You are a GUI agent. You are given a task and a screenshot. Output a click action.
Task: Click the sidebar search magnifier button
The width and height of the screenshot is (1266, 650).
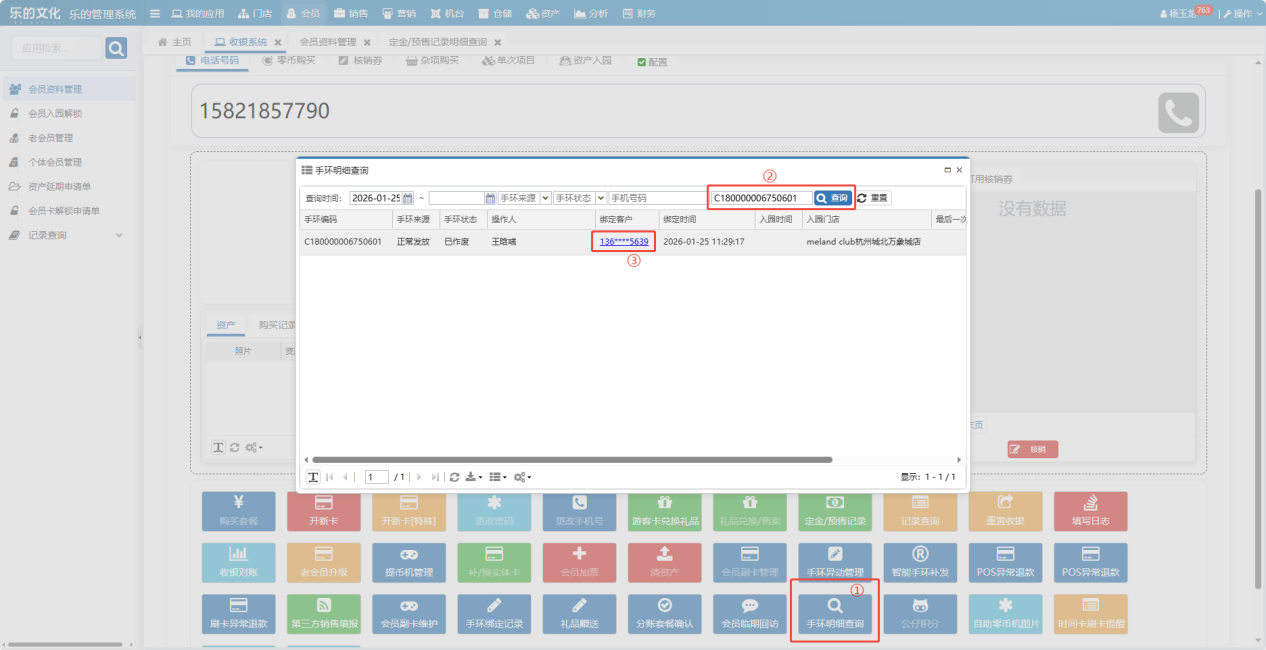[x=116, y=48]
